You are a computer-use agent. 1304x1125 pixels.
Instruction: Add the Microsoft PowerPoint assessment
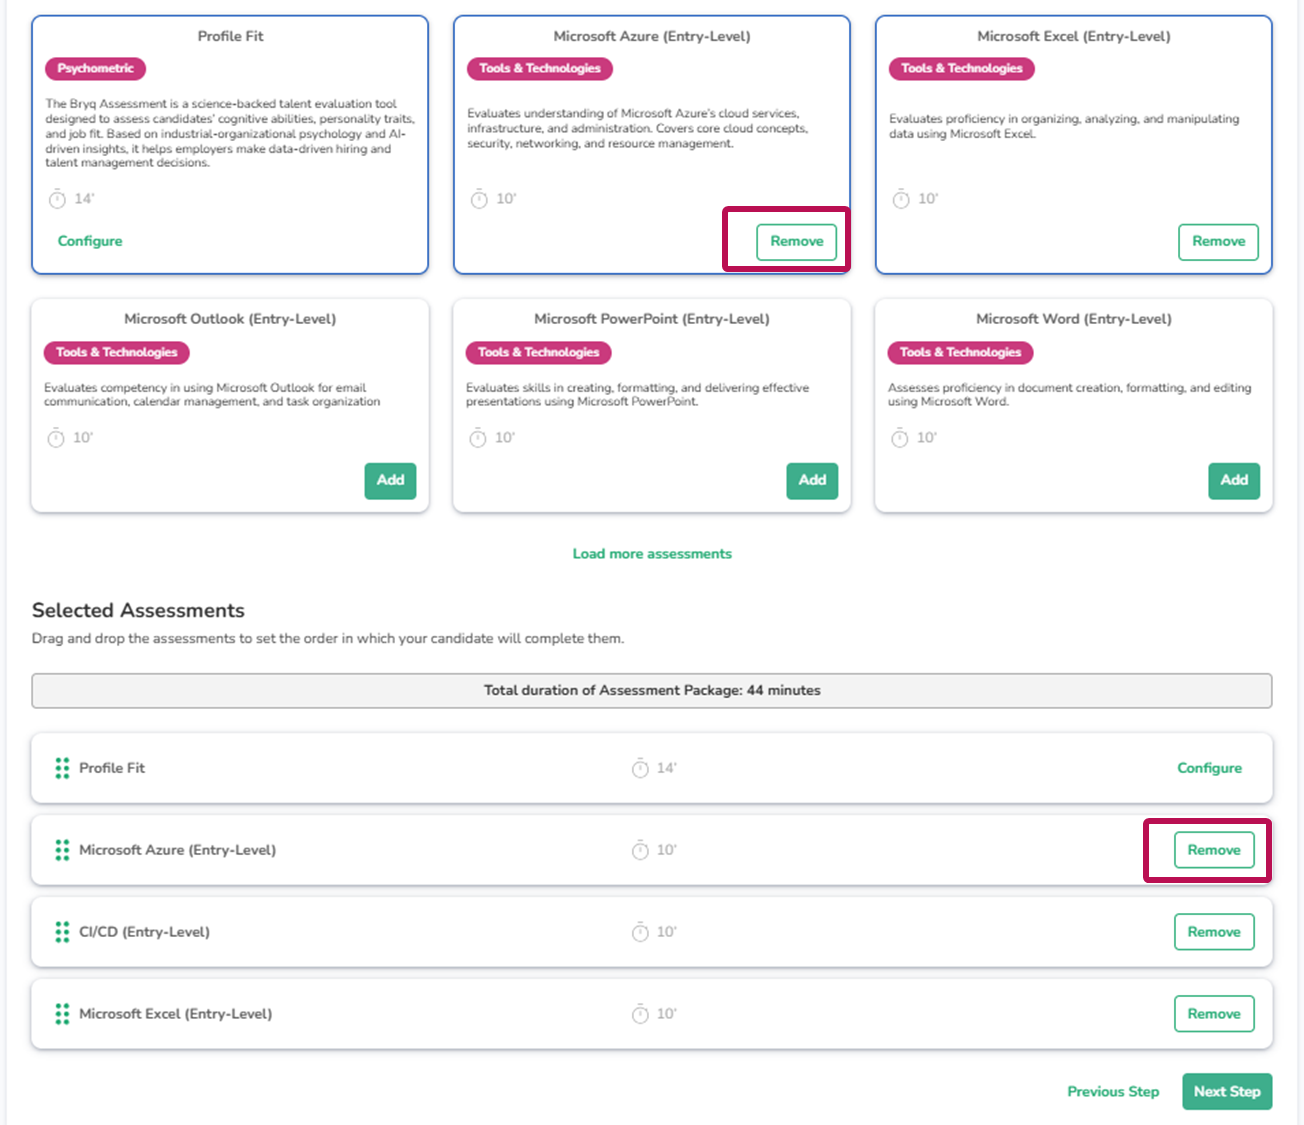812,480
